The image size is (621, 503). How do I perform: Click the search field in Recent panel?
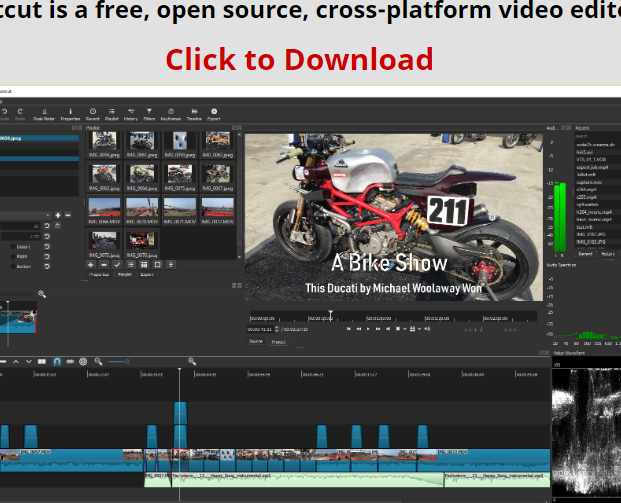click(x=598, y=136)
